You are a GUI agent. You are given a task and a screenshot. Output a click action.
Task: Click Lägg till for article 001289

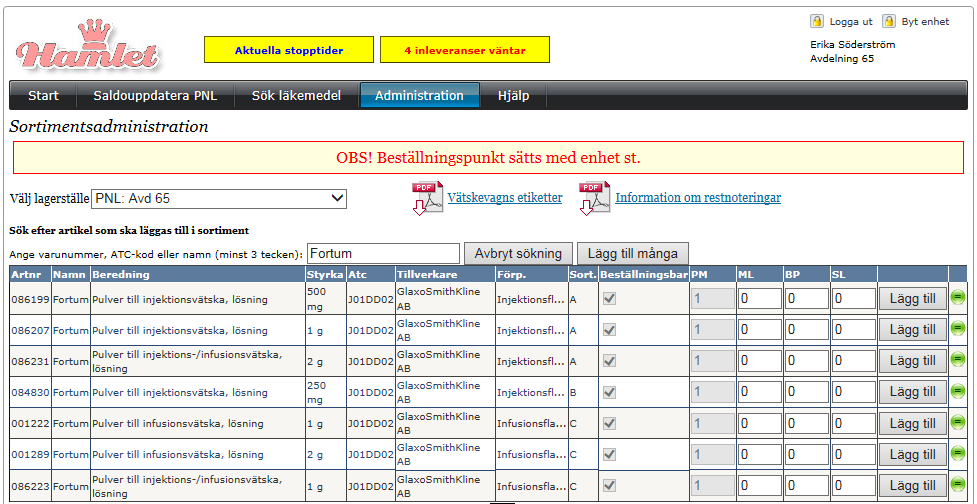[x=913, y=454]
